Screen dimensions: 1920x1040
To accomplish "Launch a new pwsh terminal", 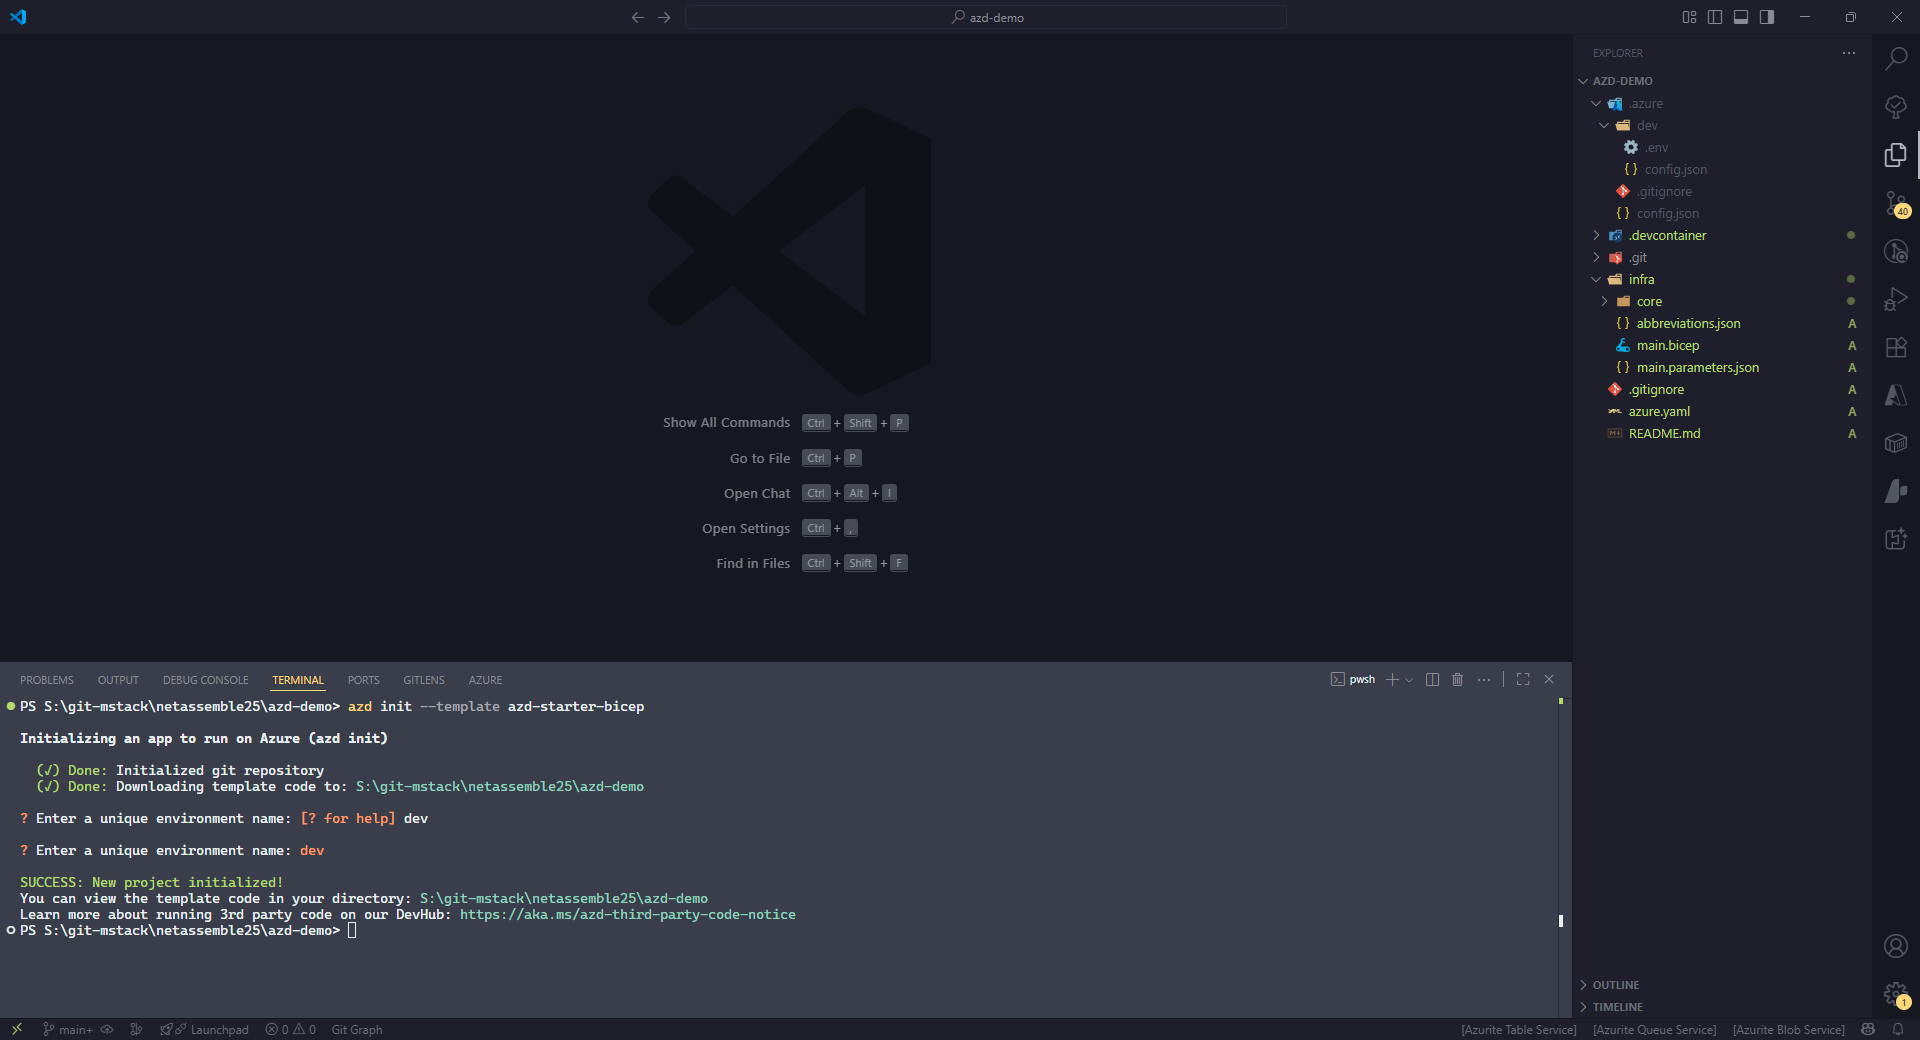I will pyautogui.click(x=1392, y=679).
